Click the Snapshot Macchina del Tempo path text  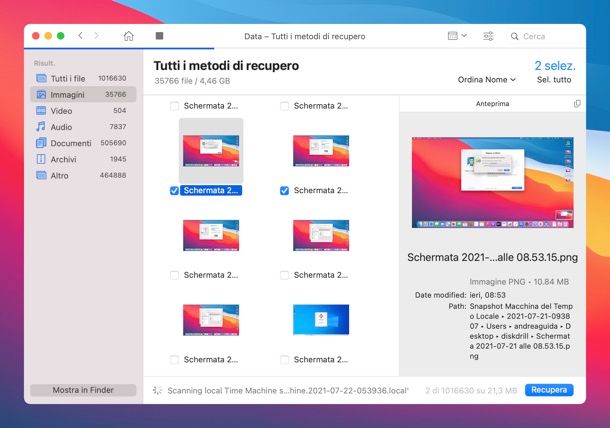[x=521, y=331]
